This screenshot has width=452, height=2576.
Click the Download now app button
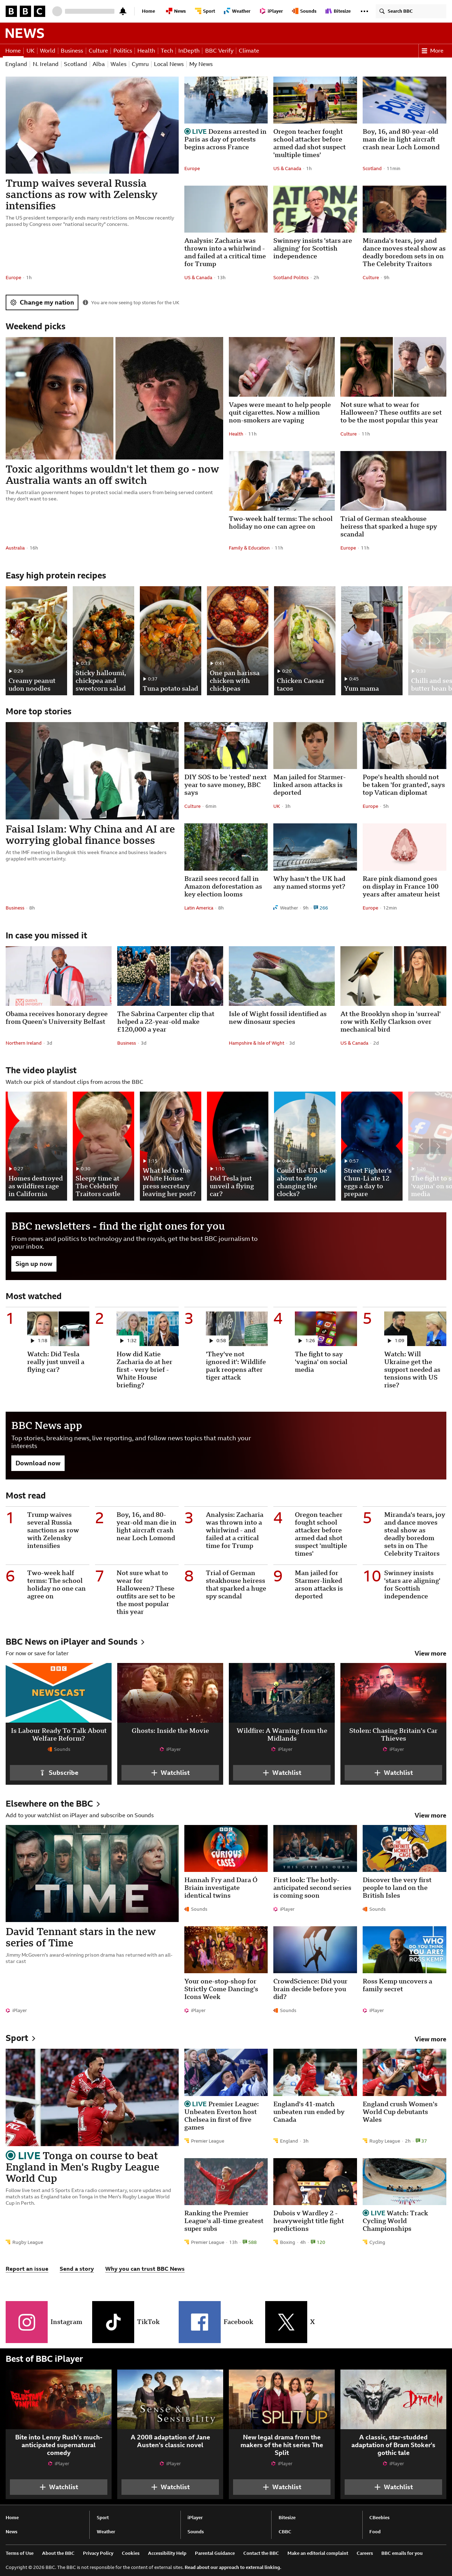click(x=38, y=1463)
